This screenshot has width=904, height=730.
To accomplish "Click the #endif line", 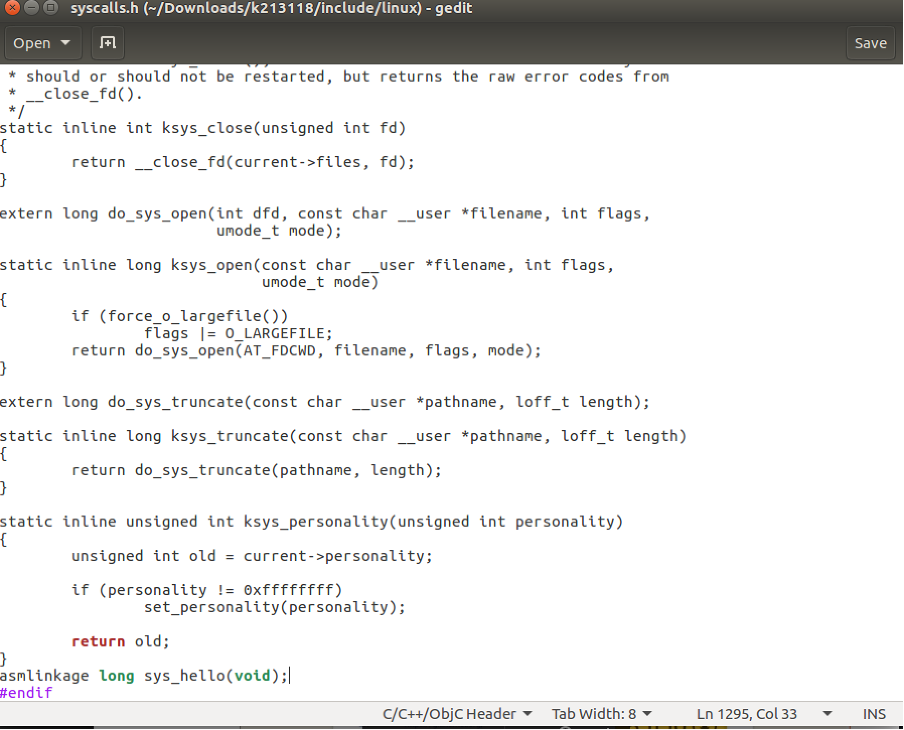I will point(26,693).
